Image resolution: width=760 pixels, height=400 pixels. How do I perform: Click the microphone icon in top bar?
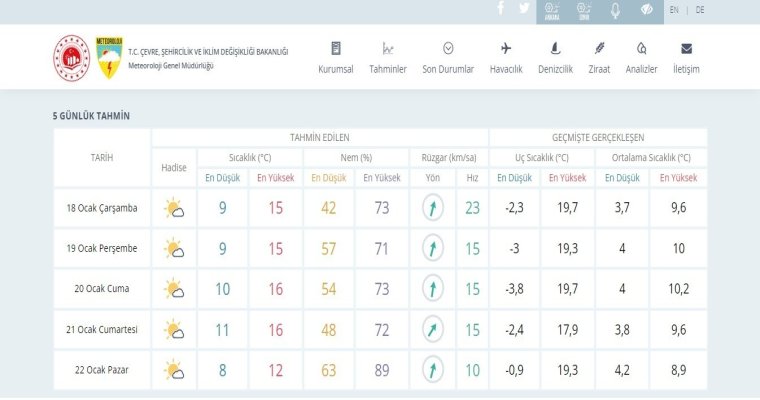pyautogui.click(x=615, y=11)
